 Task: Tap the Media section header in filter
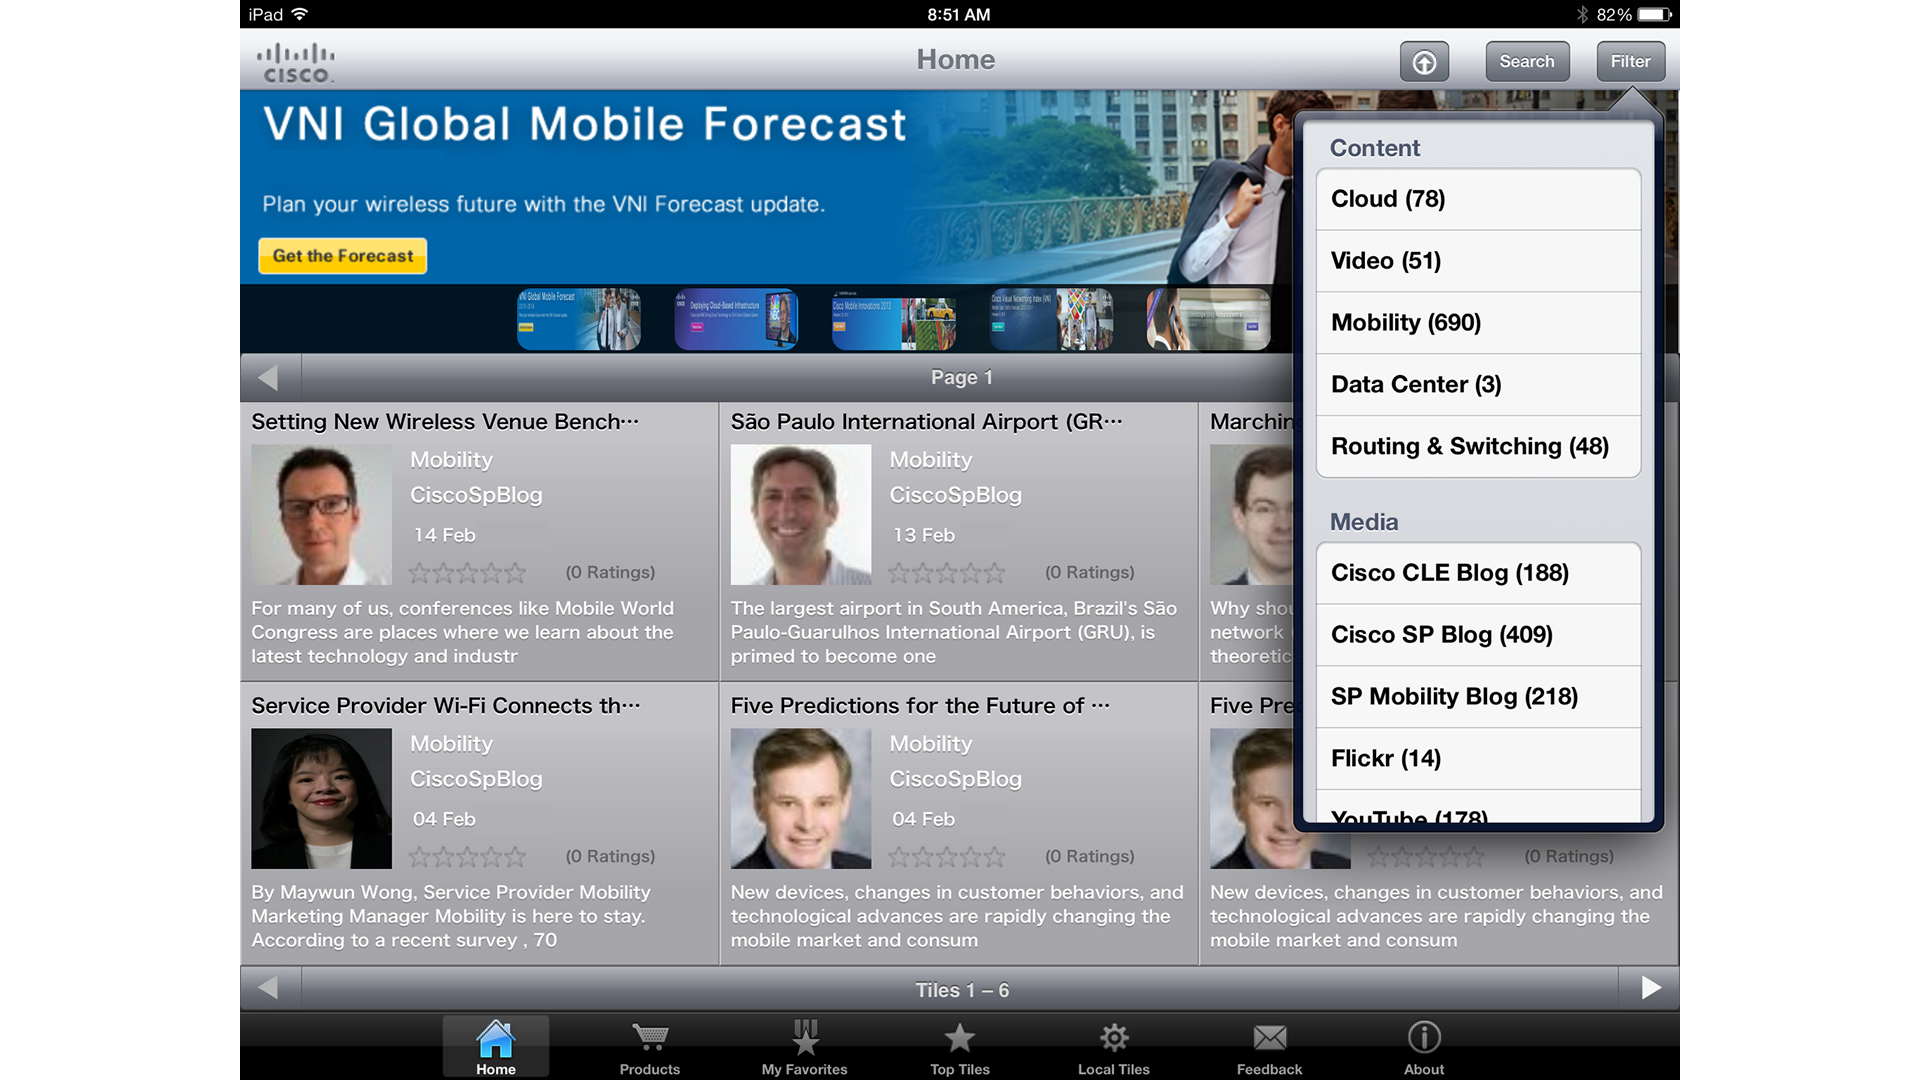pyautogui.click(x=1364, y=522)
